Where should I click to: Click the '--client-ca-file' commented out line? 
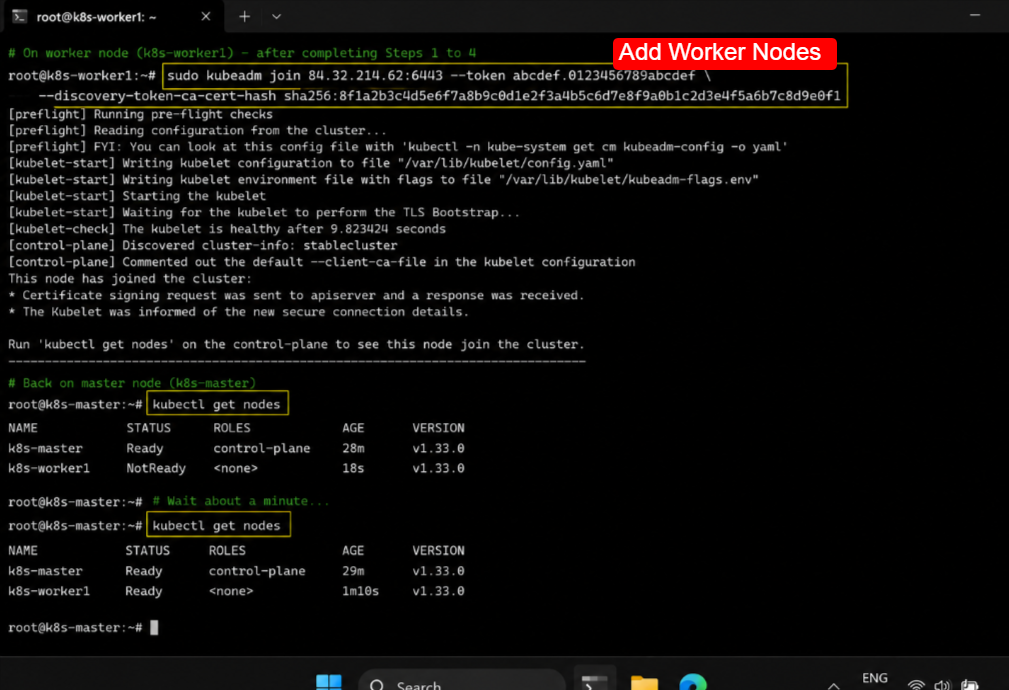click(x=322, y=262)
